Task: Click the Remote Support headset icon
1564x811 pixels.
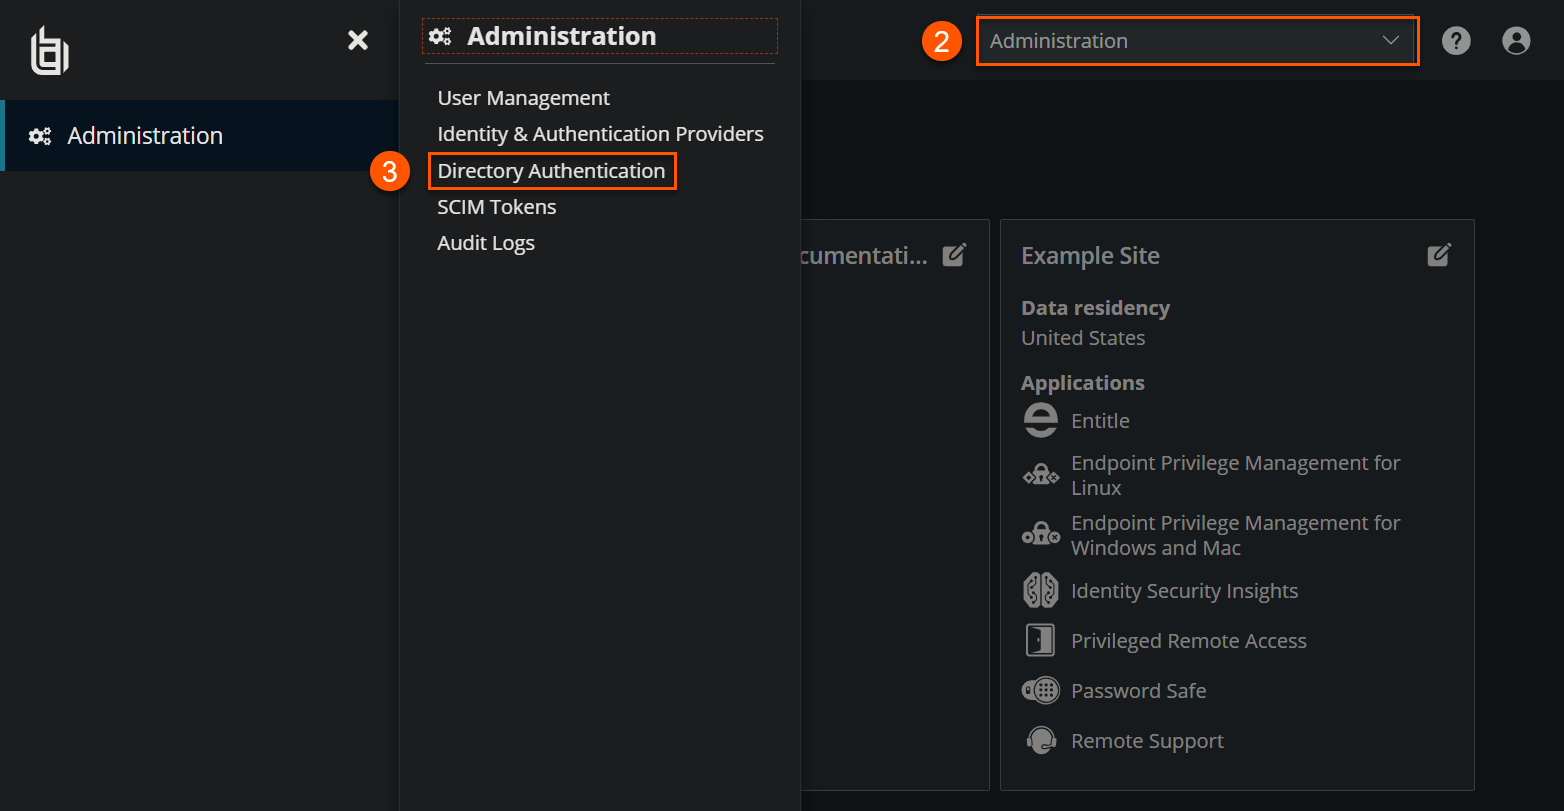Action: pos(1041,740)
